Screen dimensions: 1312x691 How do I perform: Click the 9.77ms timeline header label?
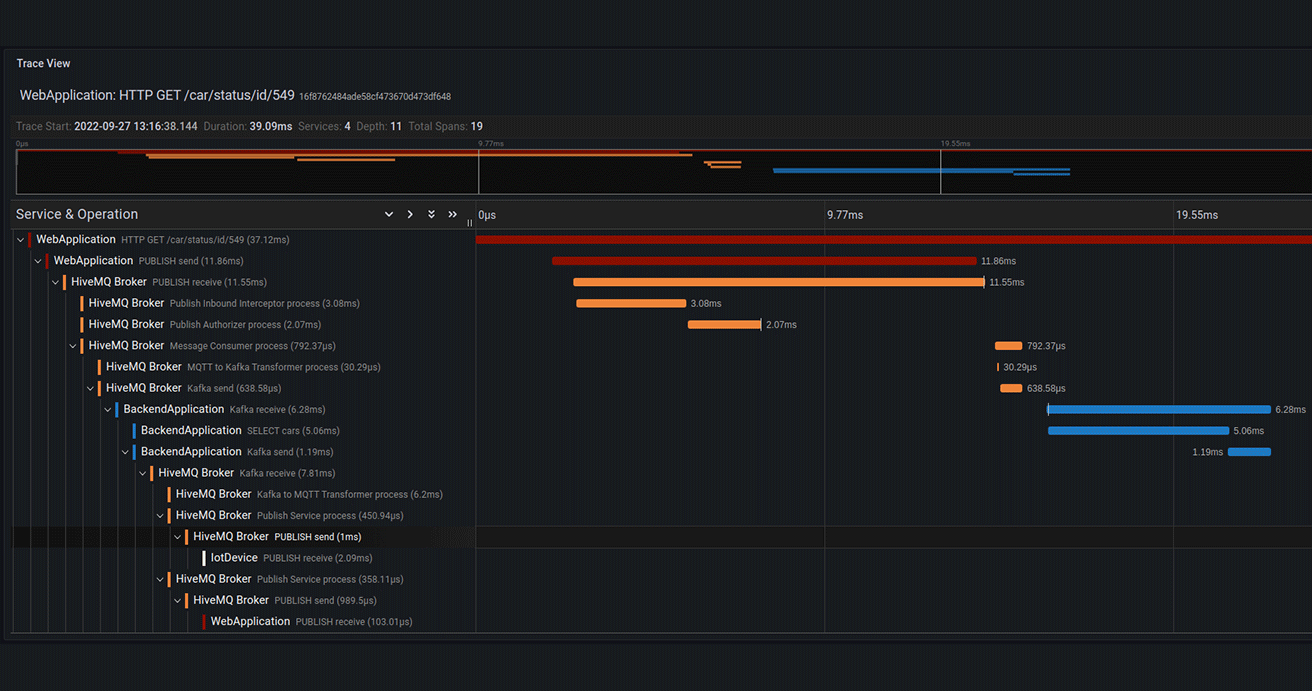pyautogui.click(x=845, y=215)
